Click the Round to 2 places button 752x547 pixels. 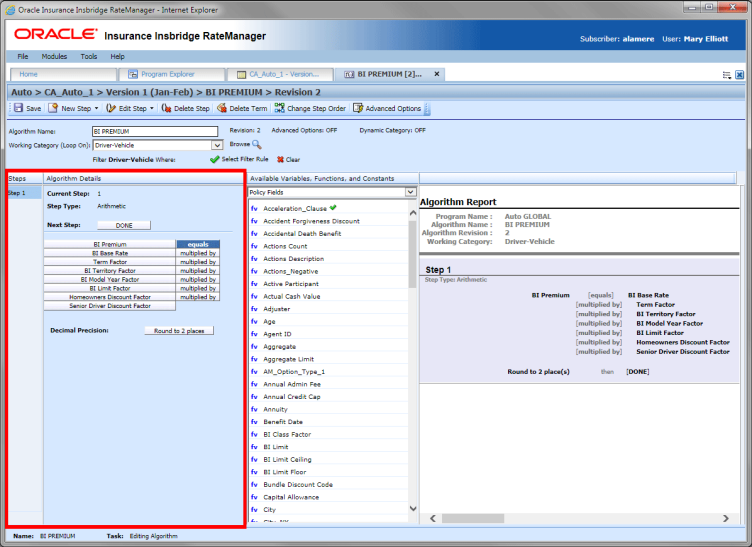(x=179, y=331)
